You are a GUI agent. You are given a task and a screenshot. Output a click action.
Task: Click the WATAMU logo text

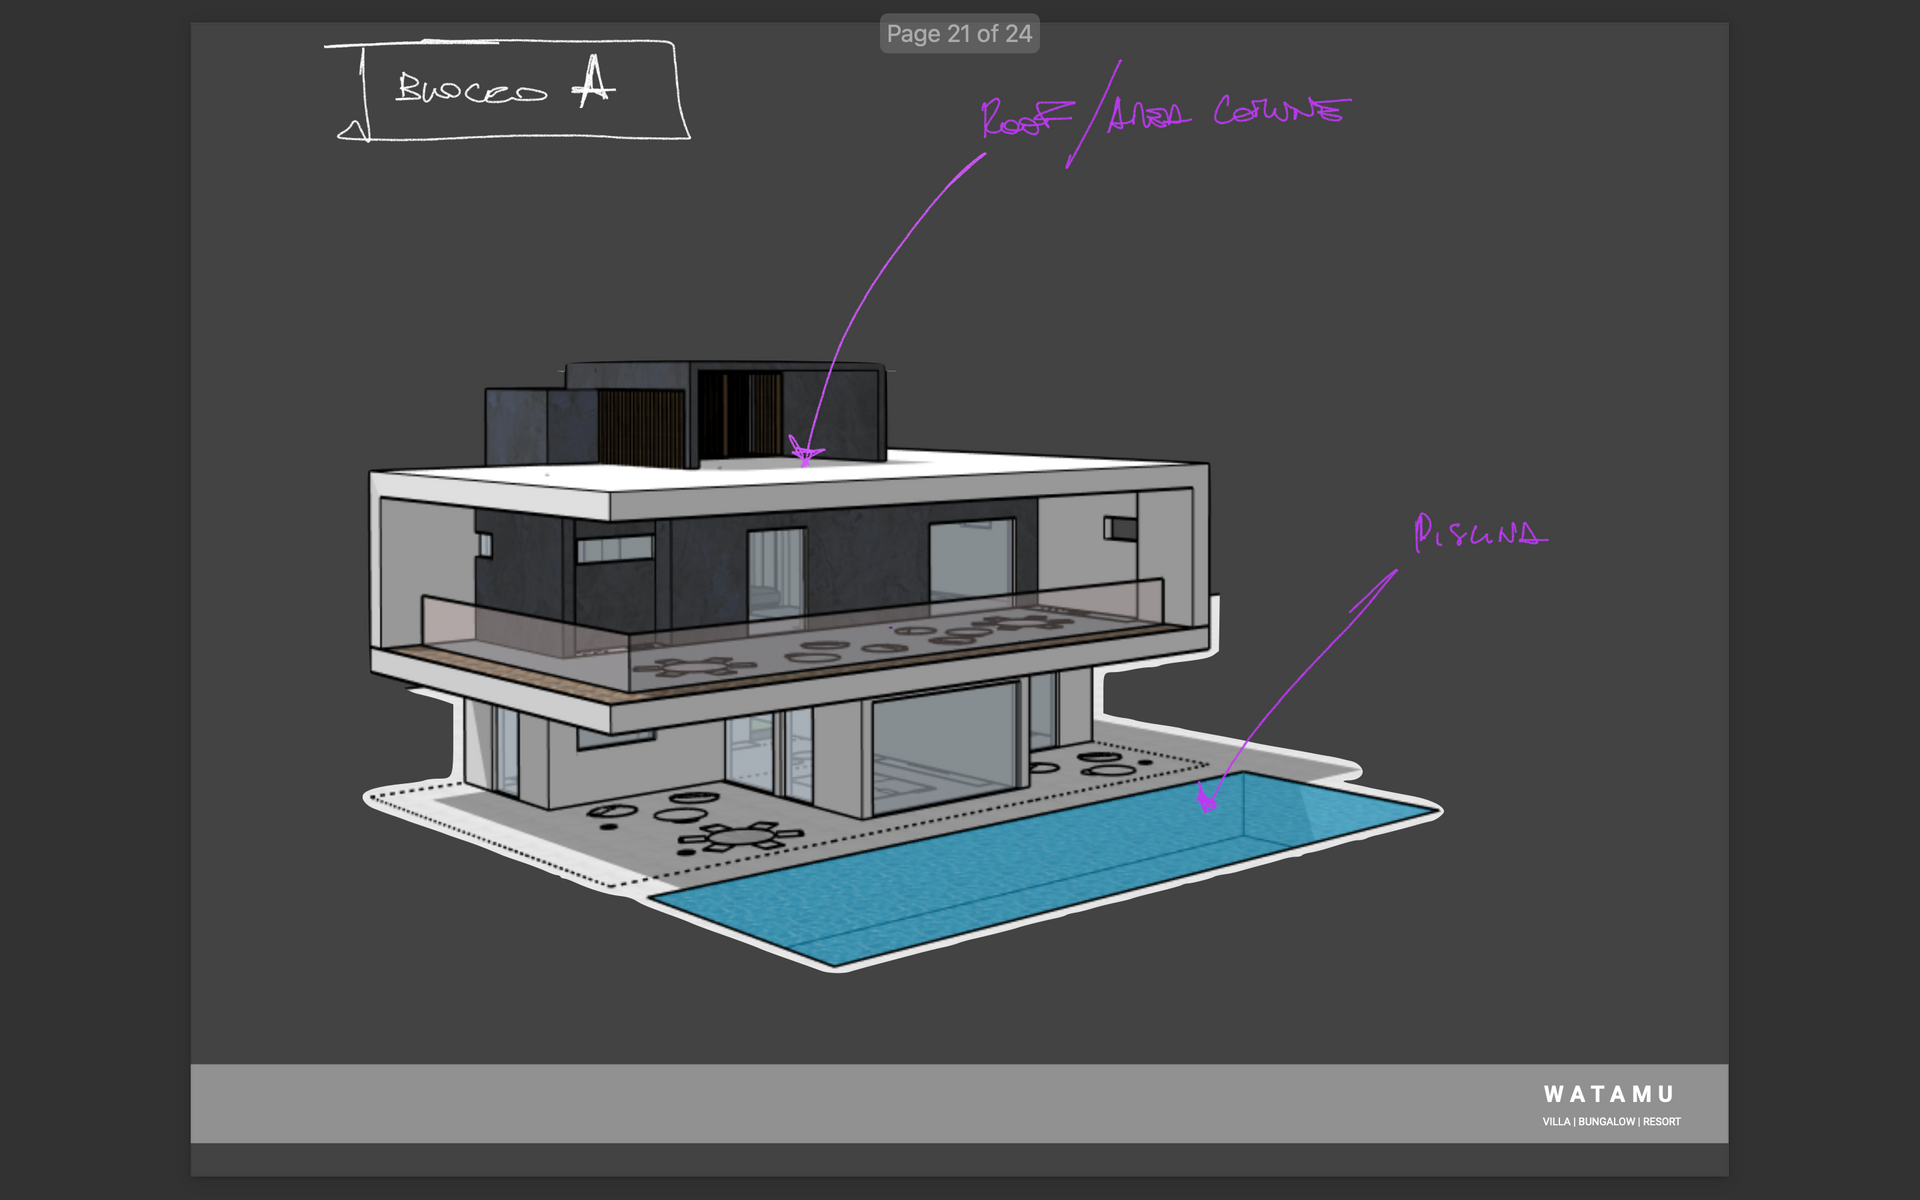click(1608, 1094)
